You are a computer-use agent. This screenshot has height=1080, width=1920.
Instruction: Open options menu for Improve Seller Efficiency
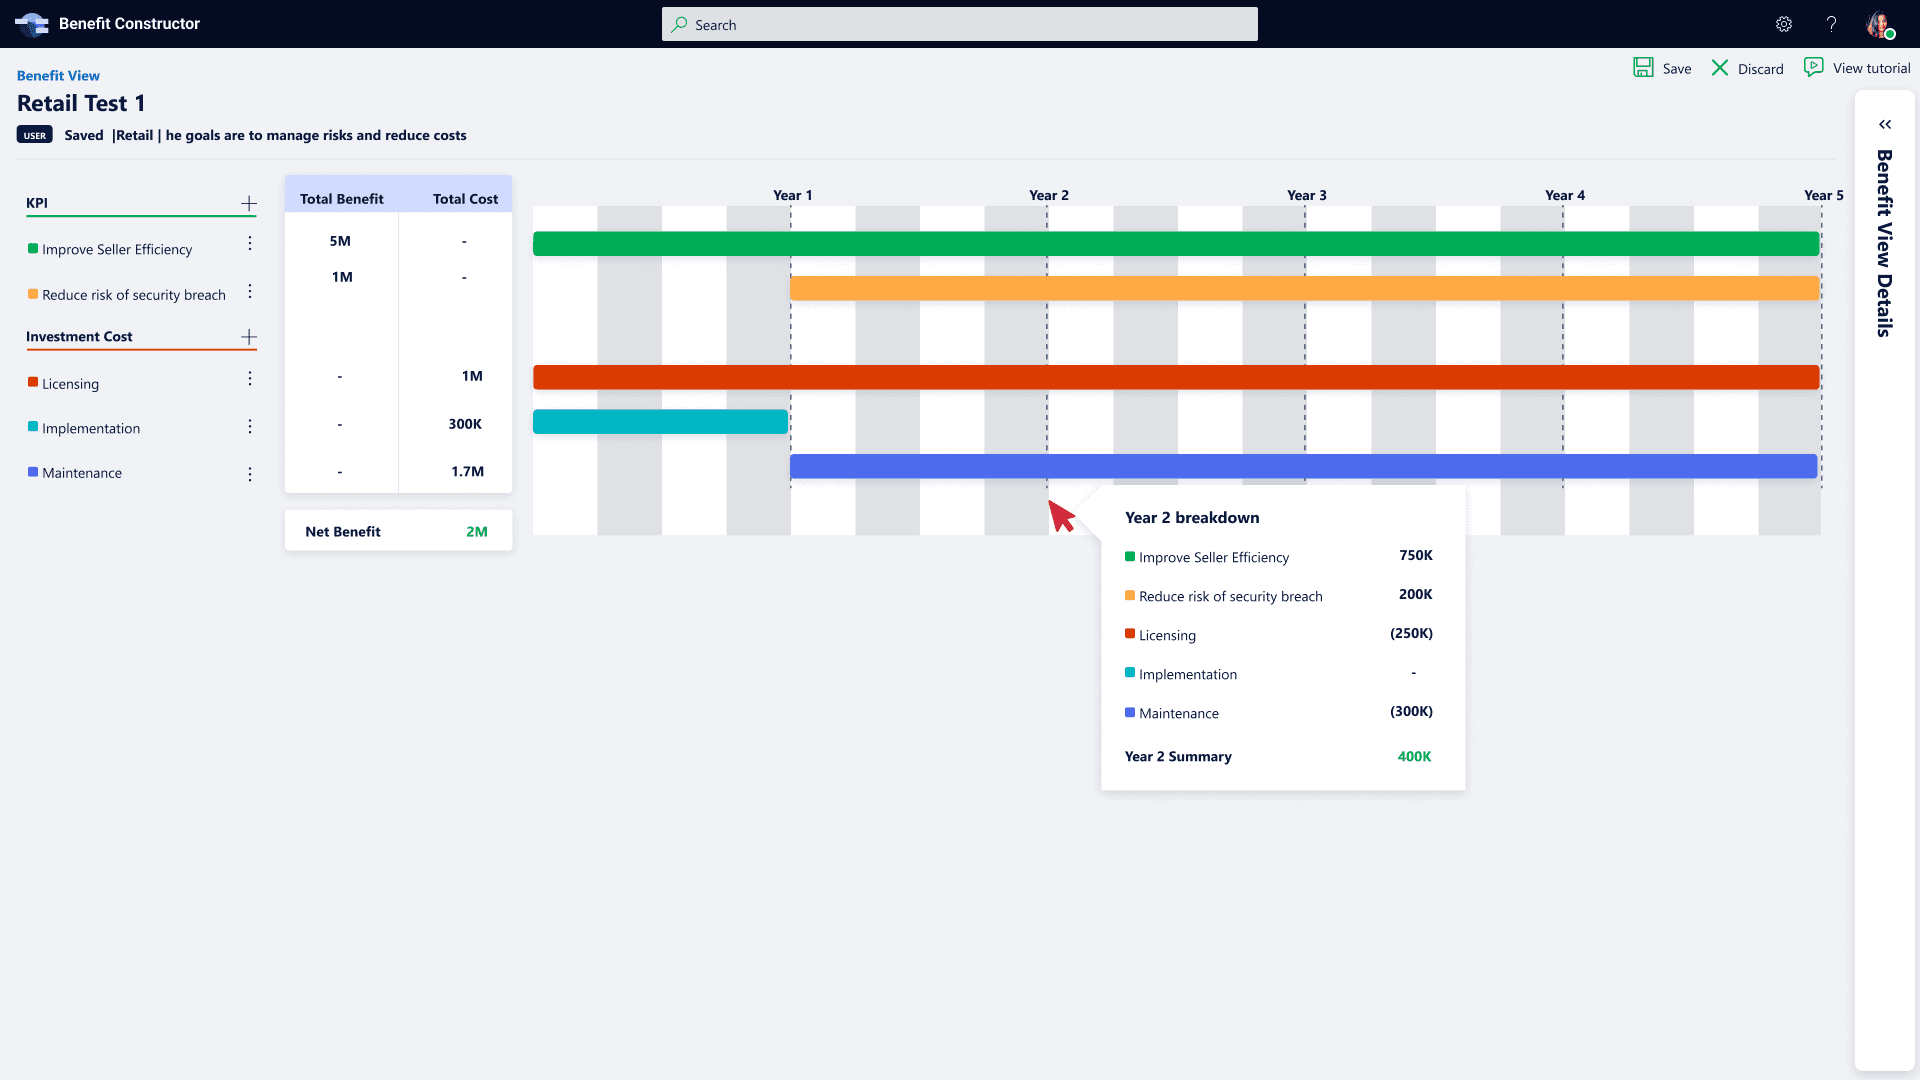point(250,244)
